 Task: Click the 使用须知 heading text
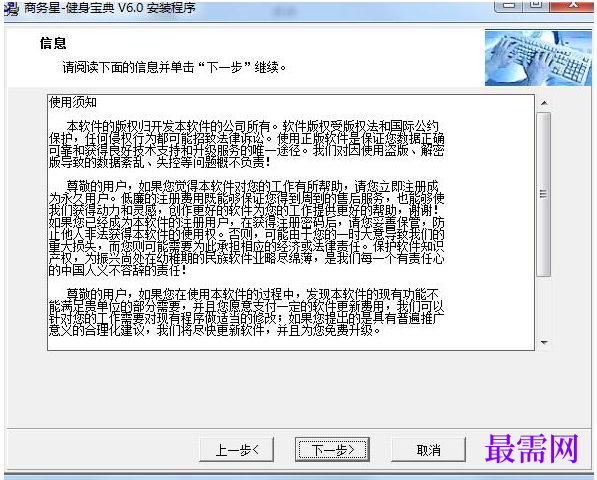click(73, 102)
